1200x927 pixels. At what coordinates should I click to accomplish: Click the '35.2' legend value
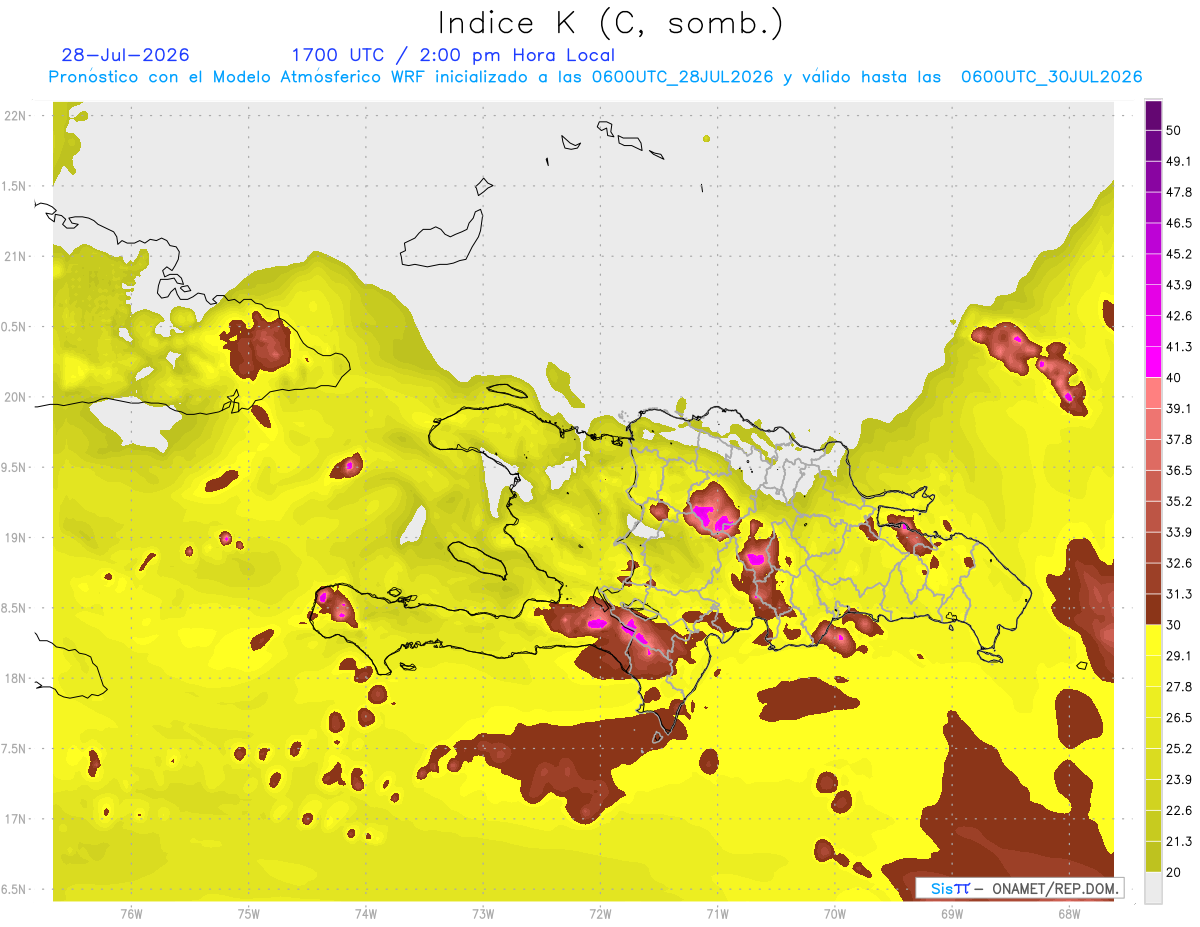click(1179, 502)
